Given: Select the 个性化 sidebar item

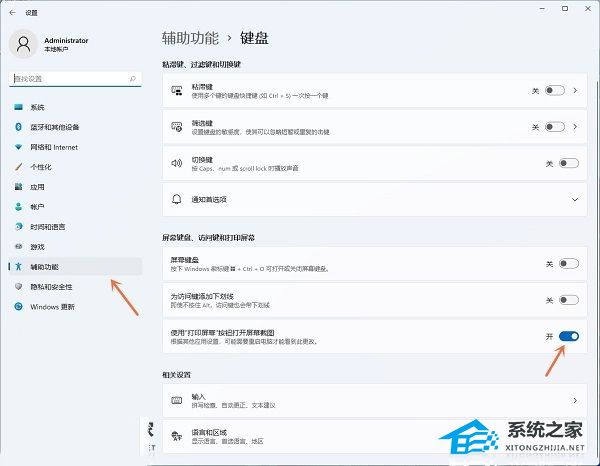Looking at the screenshot, I should click(x=40, y=167).
